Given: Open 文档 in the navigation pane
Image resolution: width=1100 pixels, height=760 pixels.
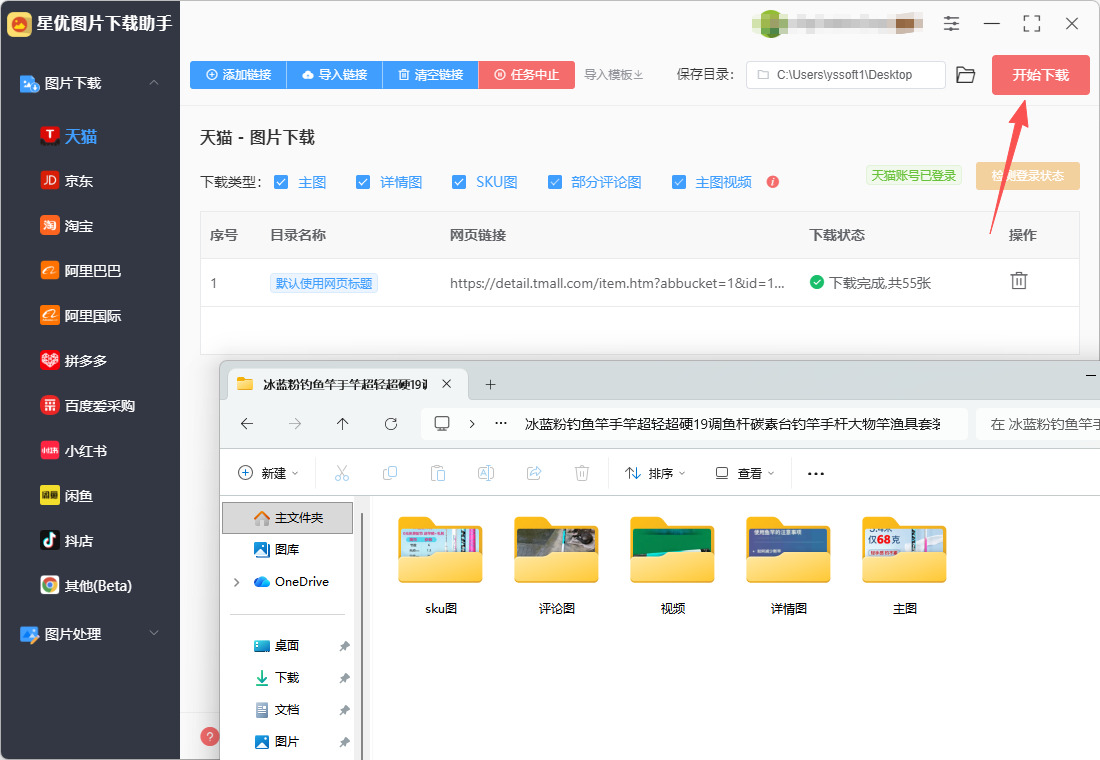Looking at the screenshot, I should [277, 709].
